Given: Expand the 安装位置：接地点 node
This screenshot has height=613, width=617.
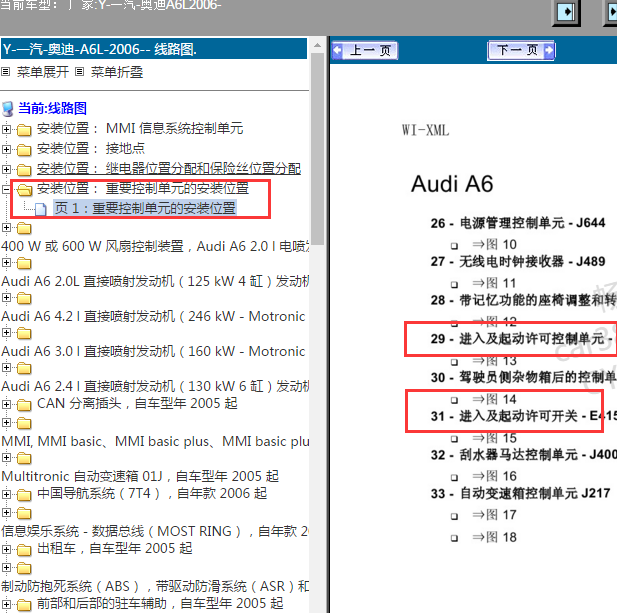Looking at the screenshot, I should click(6, 149).
